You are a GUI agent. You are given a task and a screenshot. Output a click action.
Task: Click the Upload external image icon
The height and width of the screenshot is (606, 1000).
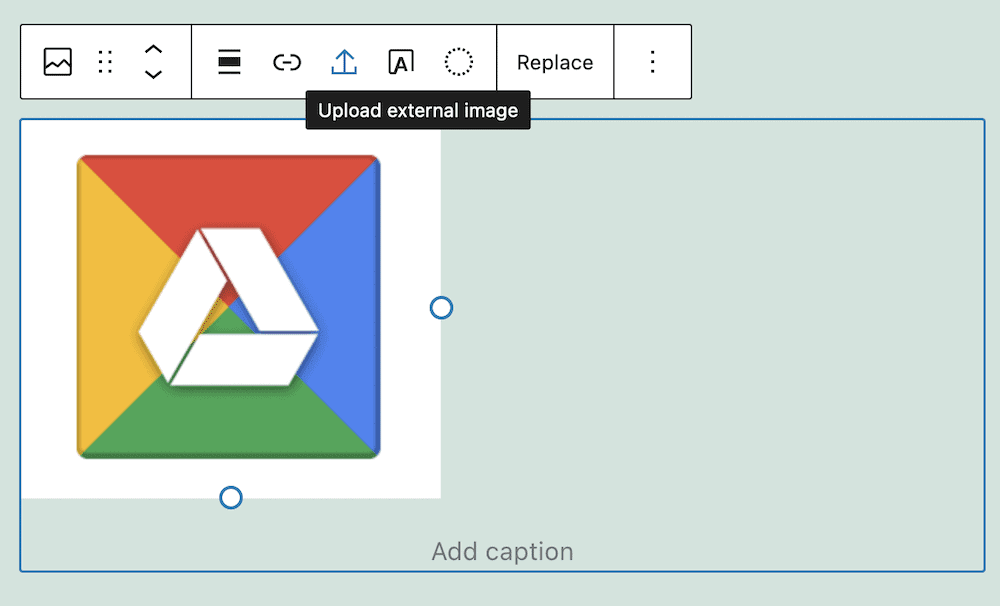coord(344,62)
